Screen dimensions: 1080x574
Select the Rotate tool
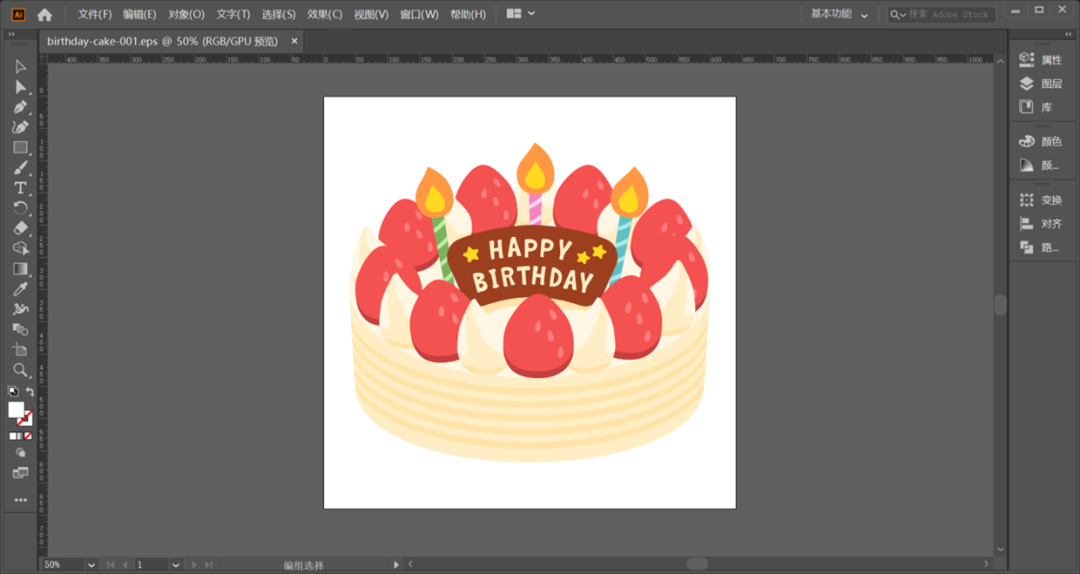click(x=20, y=208)
